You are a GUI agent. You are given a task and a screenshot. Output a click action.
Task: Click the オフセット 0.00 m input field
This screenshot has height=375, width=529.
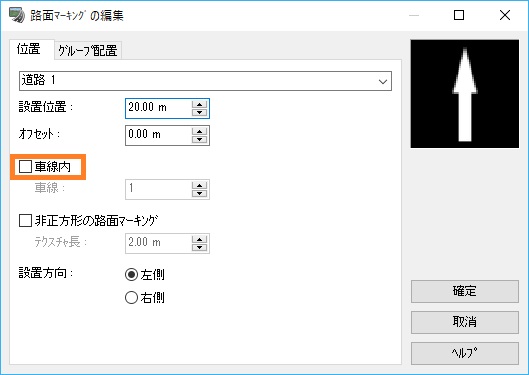click(158, 135)
